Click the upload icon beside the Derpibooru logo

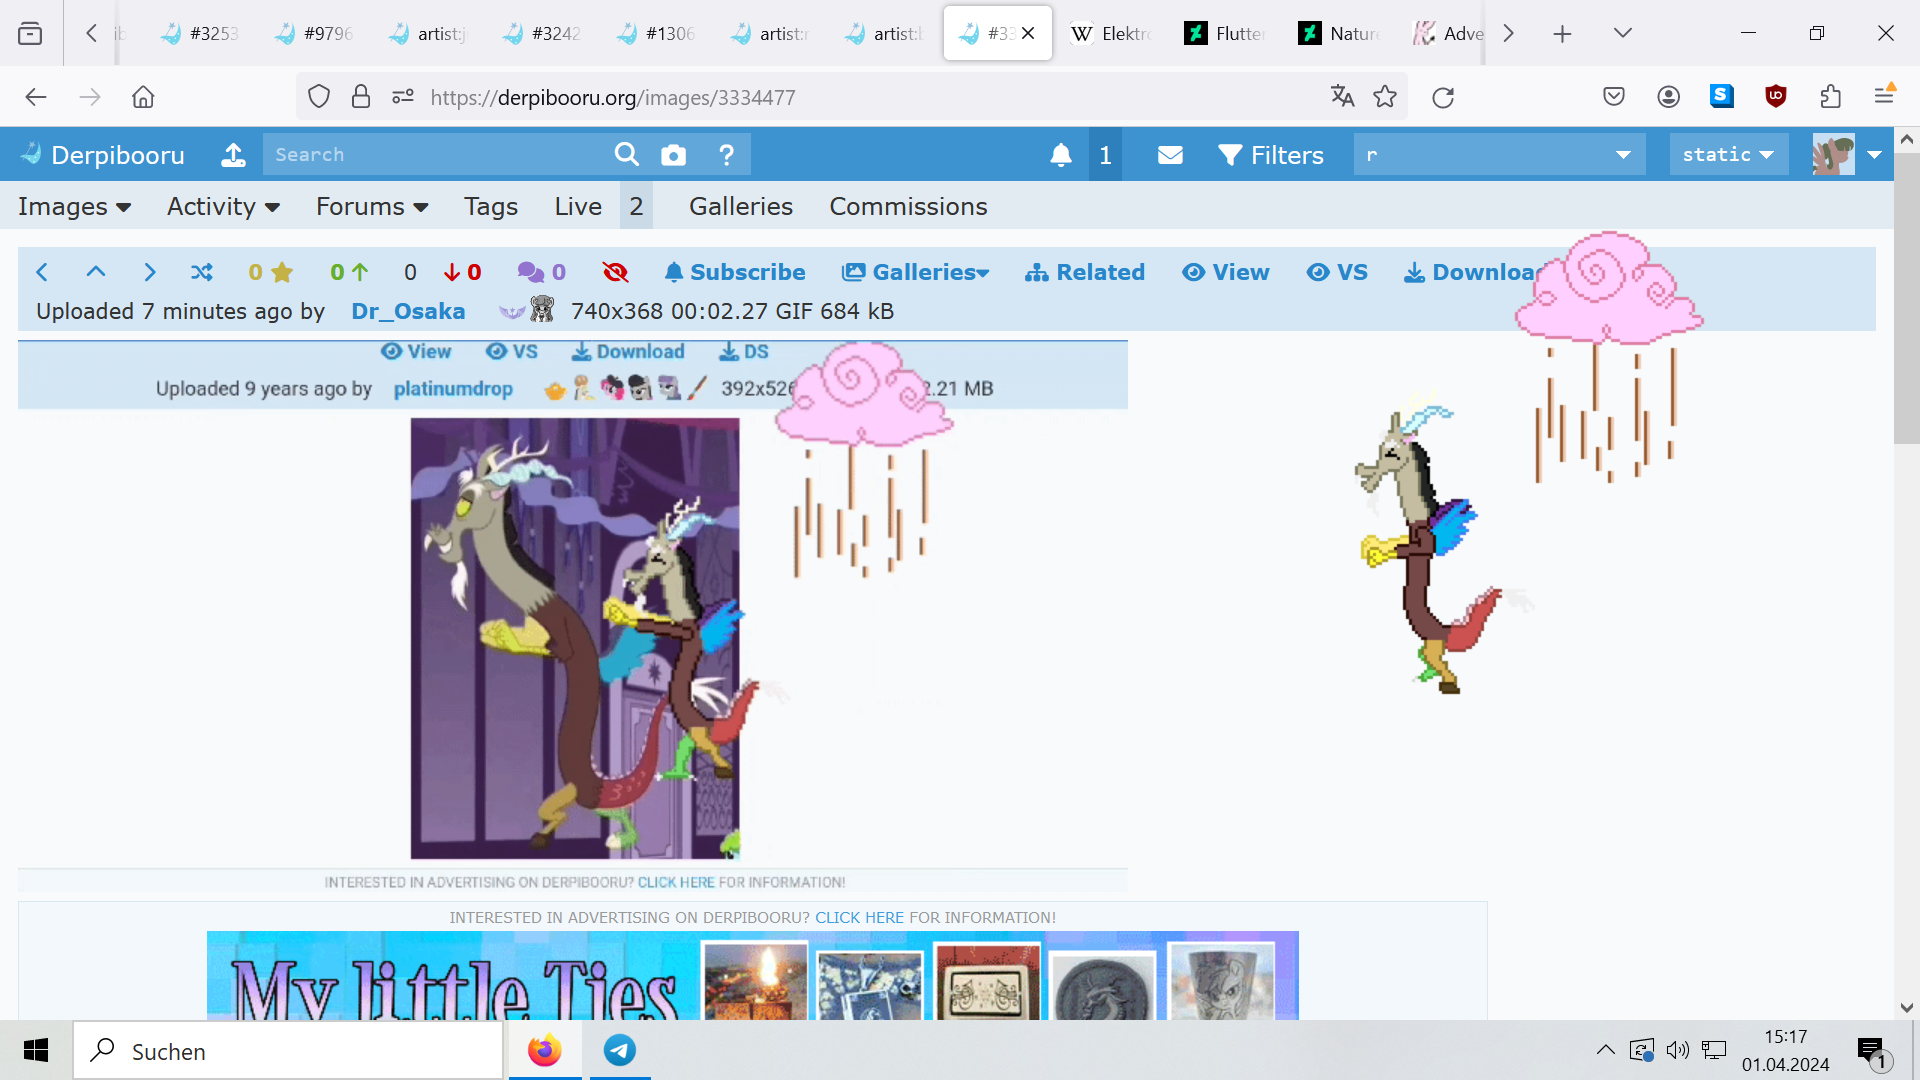tap(233, 156)
